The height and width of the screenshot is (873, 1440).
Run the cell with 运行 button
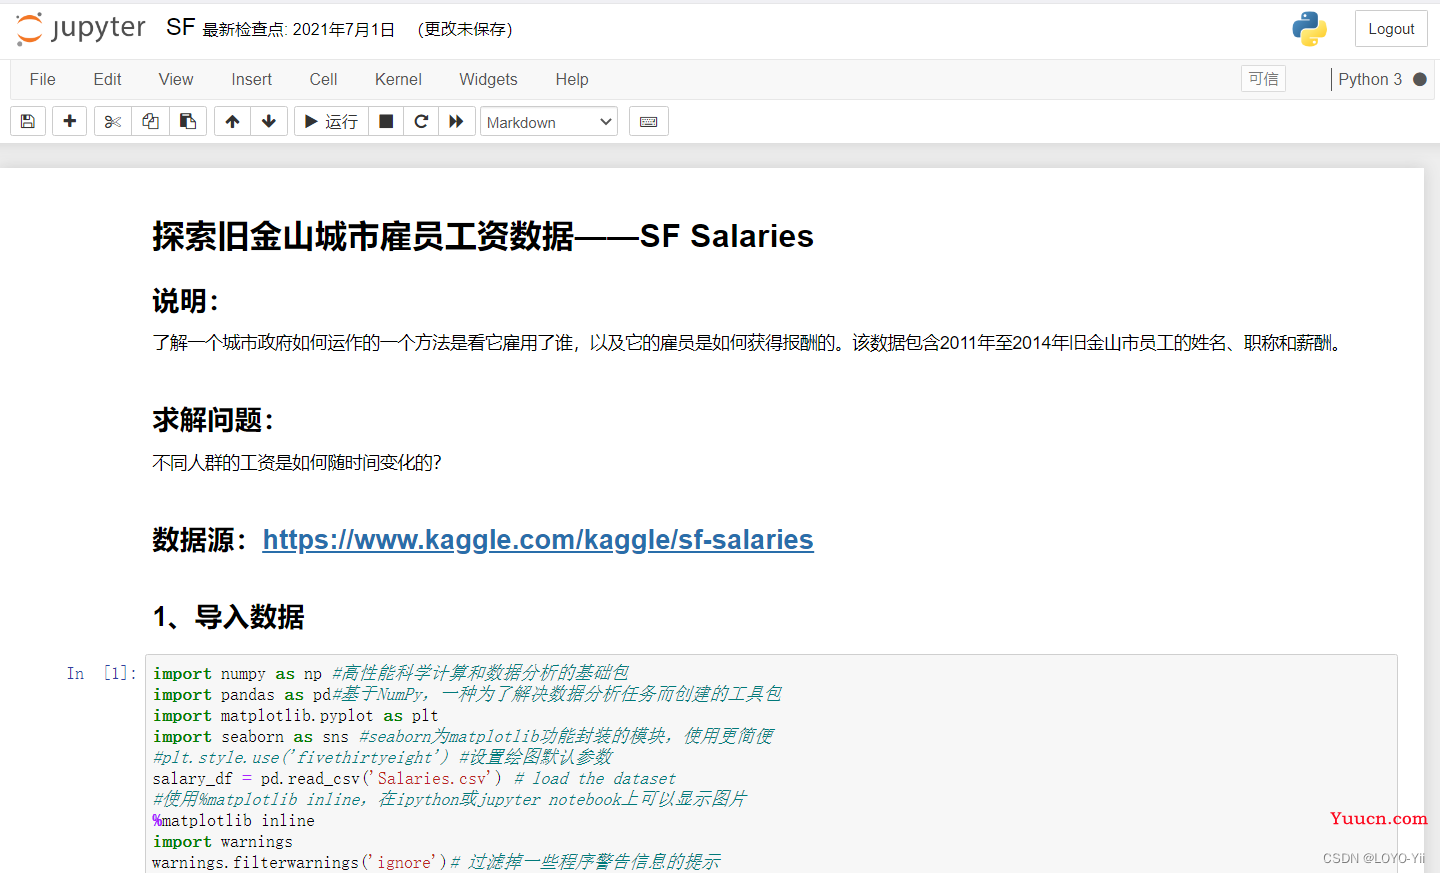click(331, 121)
